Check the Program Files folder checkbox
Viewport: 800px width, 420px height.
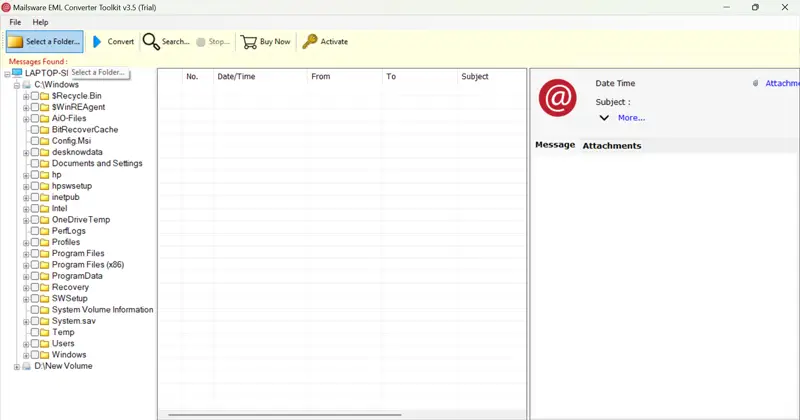(x=35, y=253)
